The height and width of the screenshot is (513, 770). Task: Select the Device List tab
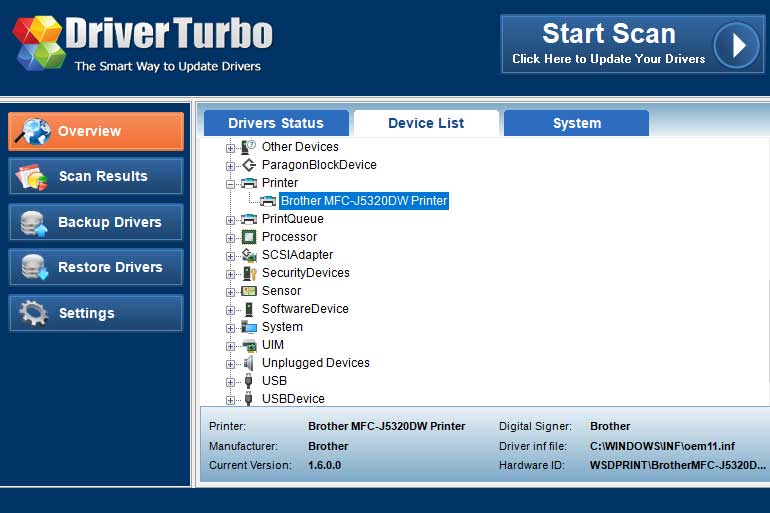pos(426,123)
